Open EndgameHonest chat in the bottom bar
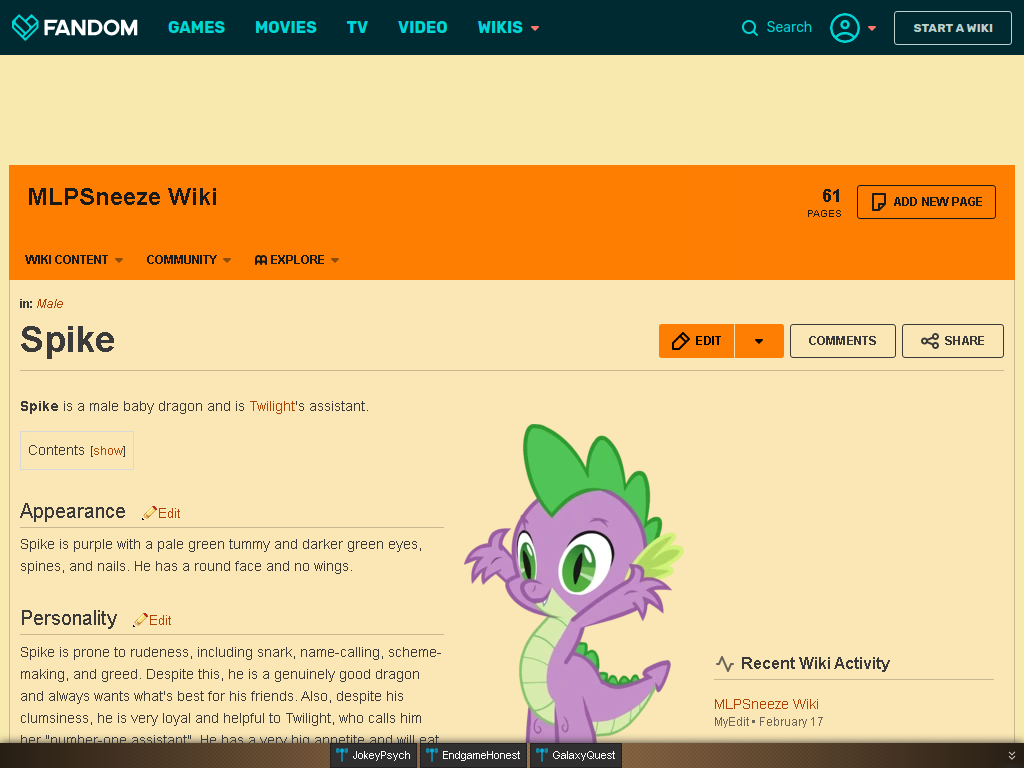The width and height of the screenshot is (1024, 768). pos(474,756)
